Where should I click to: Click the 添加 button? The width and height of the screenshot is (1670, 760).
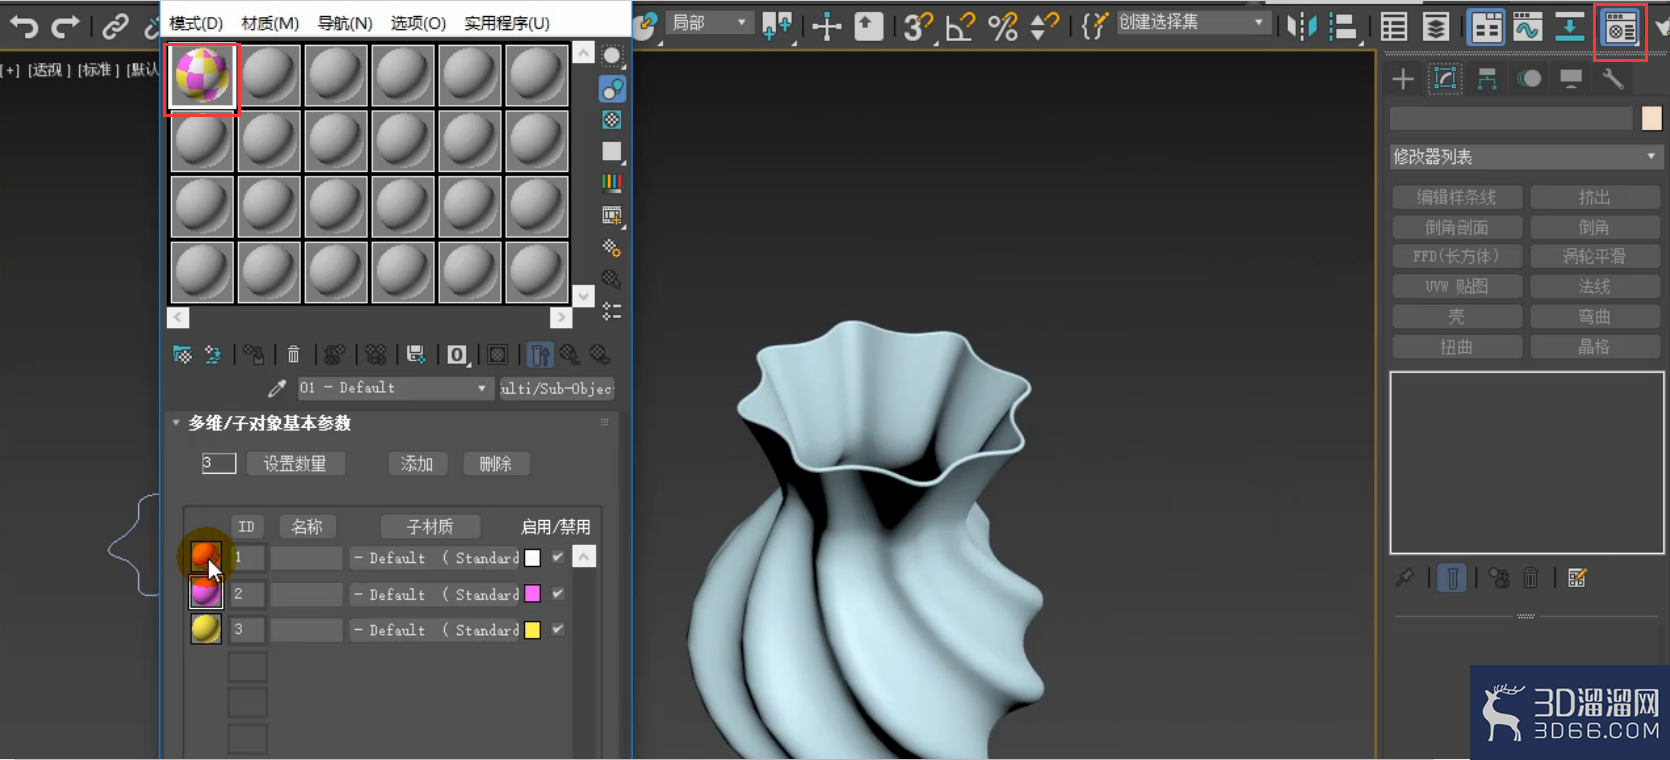pos(417,464)
